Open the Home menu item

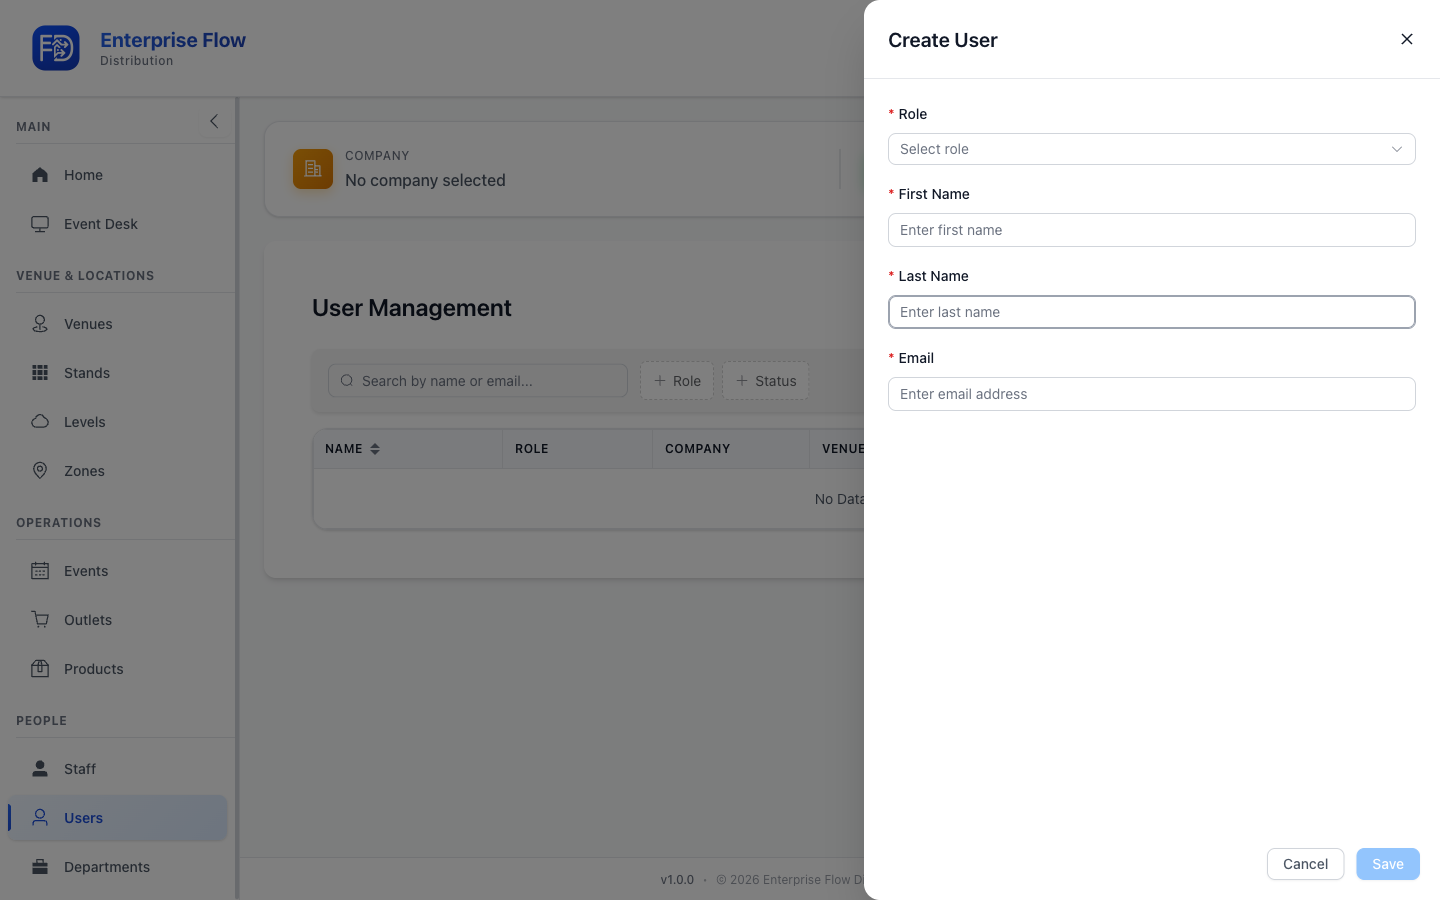click(118, 175)
